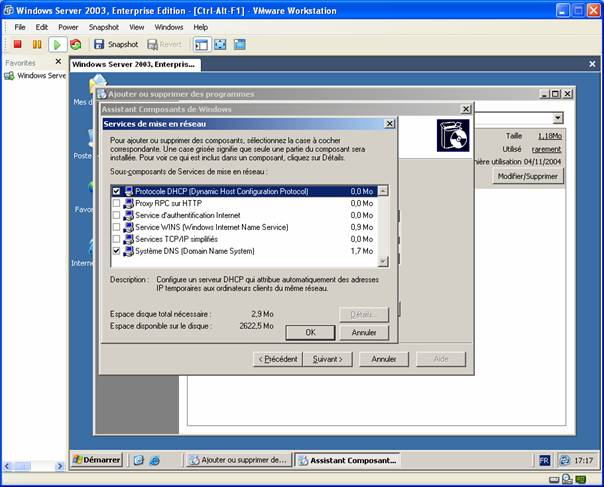Click Annuler in Services de mise en réseau
This screenshot has height=487, width=604.
tap(364, 333)
